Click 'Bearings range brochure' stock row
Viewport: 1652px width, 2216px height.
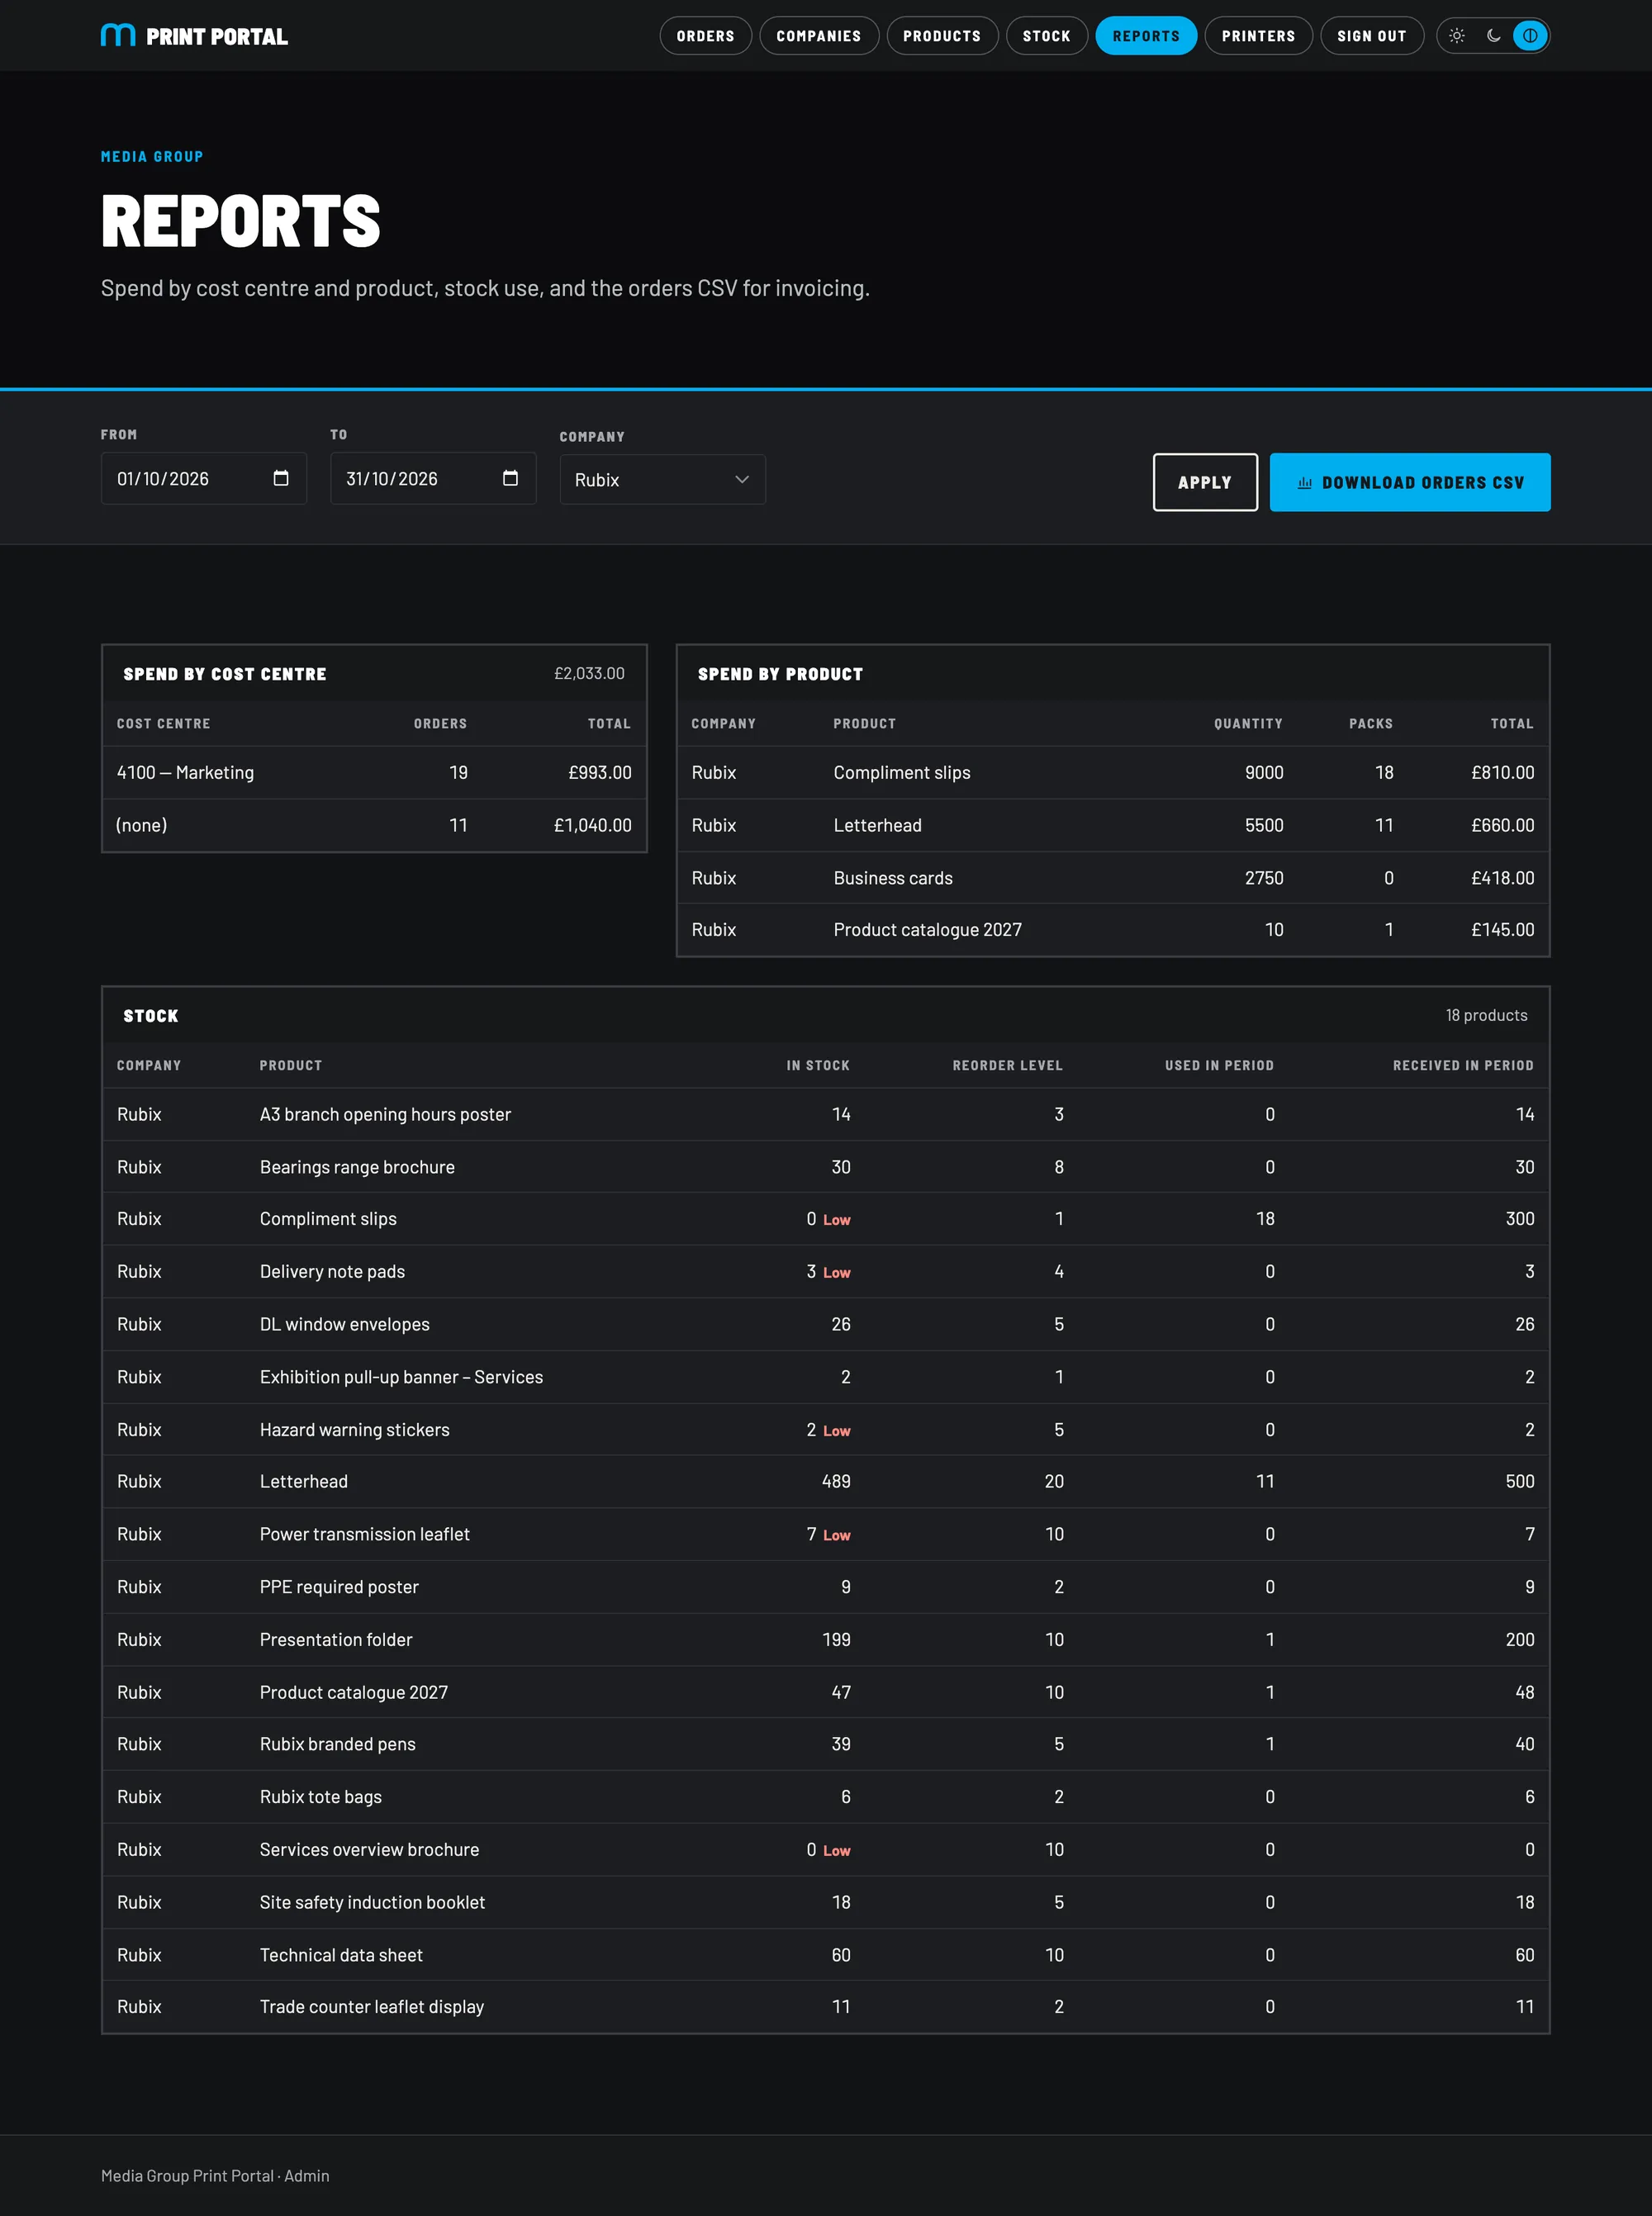[x=825, y=1167]
